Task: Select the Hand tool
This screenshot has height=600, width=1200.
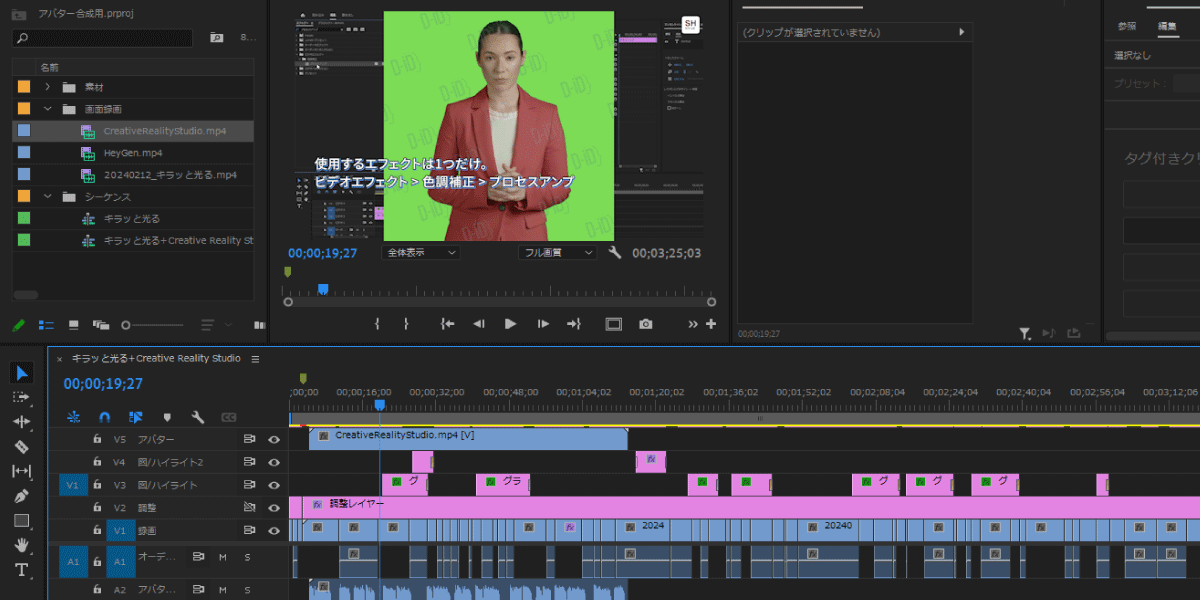Action: click(22, 545)
